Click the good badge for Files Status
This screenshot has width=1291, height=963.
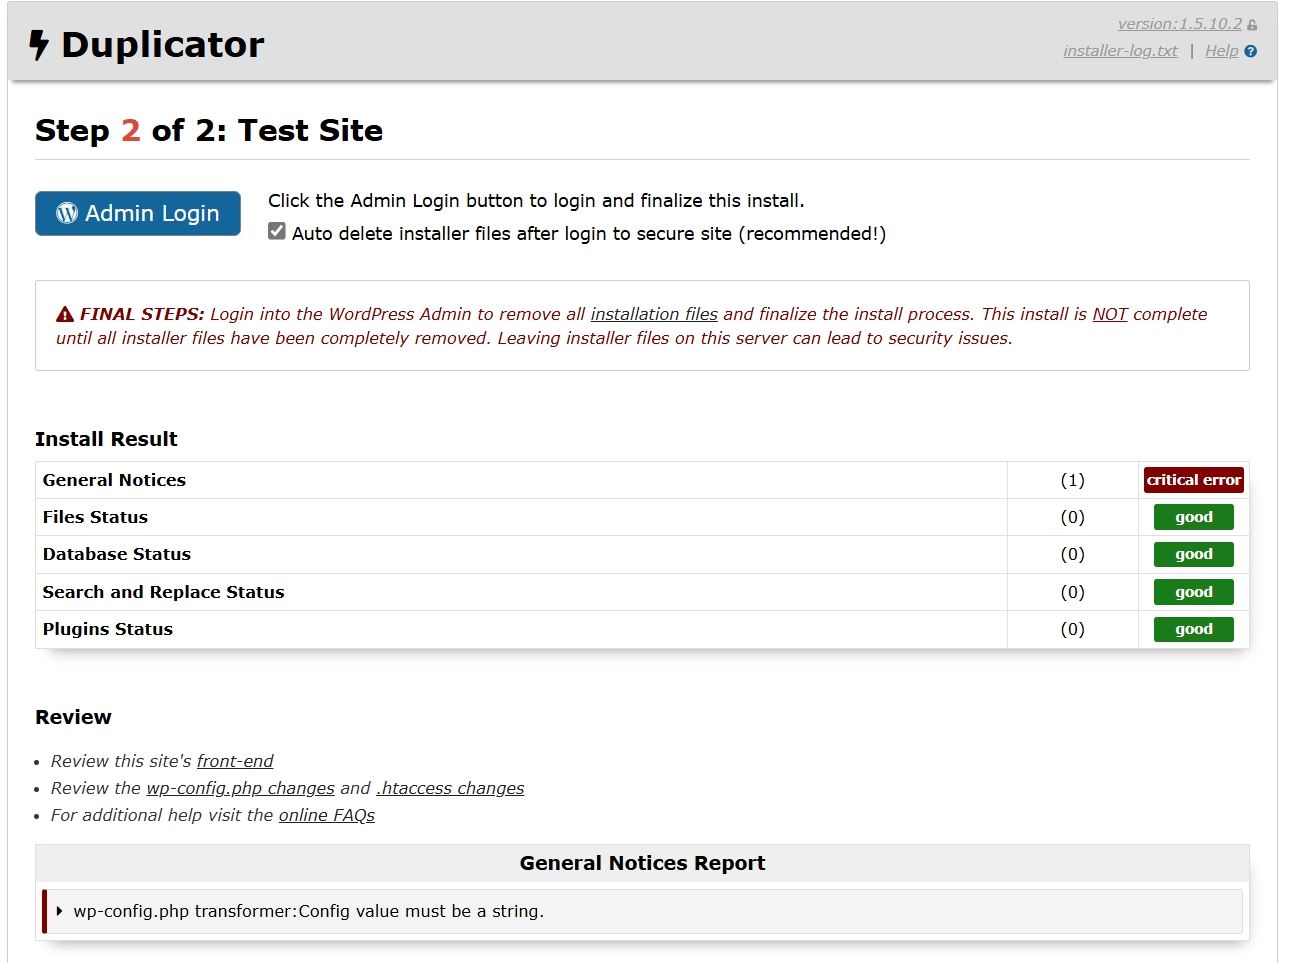pyautogui.click(x=1194, y=517)
